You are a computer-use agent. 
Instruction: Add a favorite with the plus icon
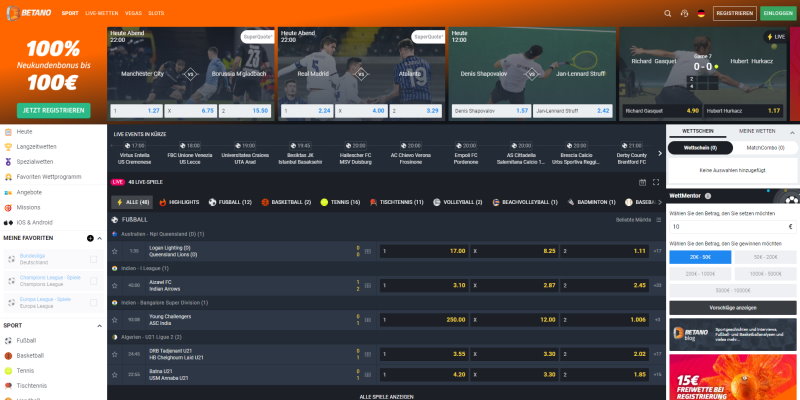[90, 238]
